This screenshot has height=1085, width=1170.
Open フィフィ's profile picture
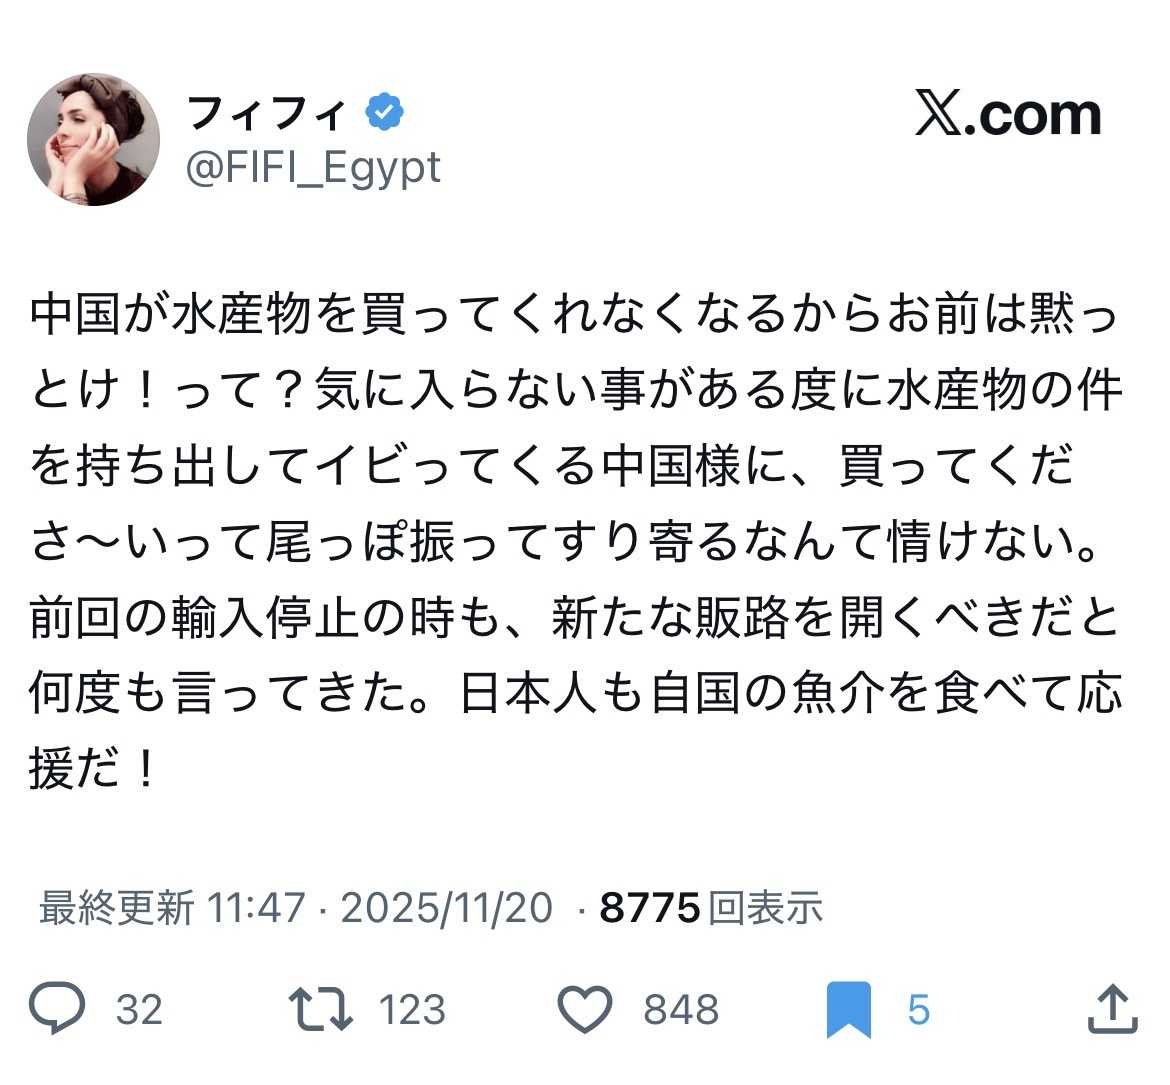pos(93,139)
